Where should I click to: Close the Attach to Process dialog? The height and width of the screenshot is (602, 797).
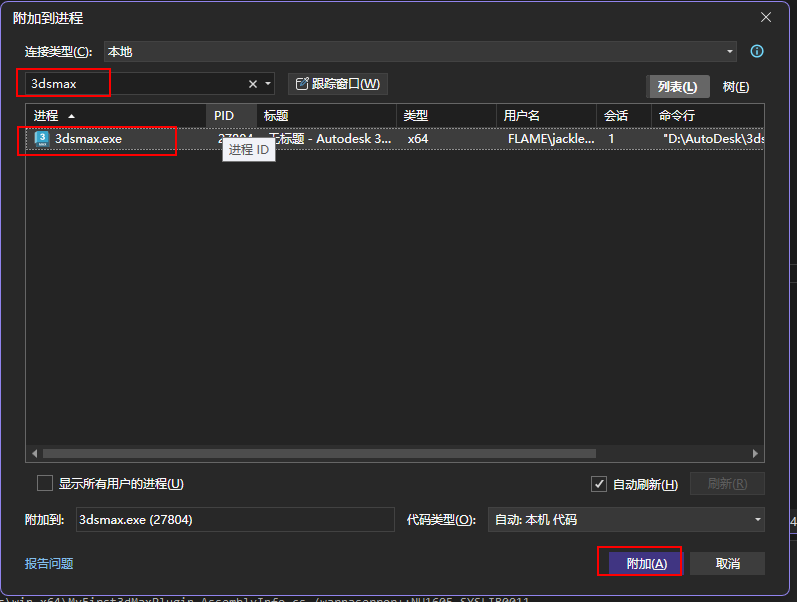coord(766,17)
